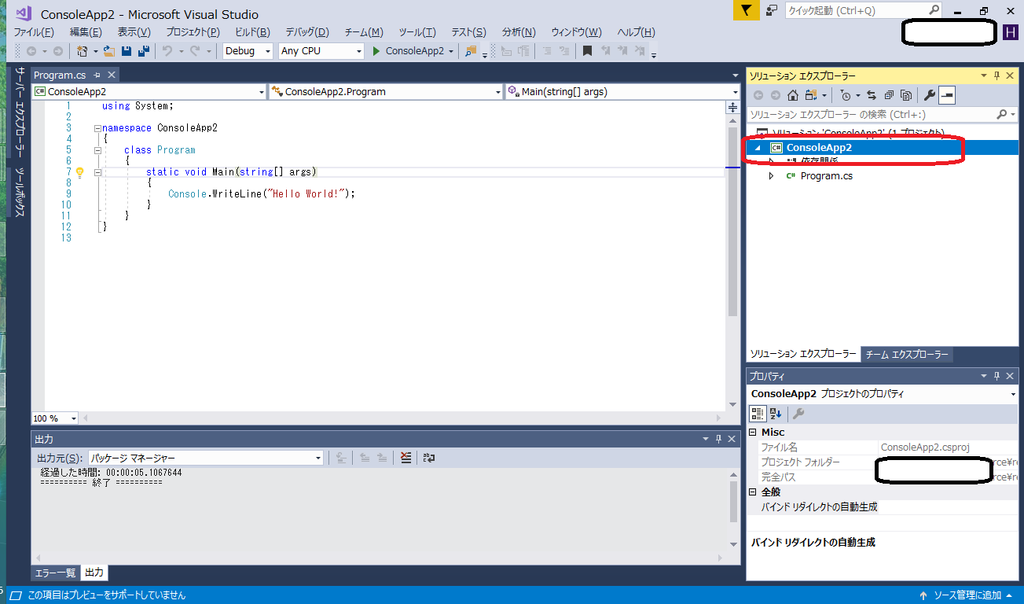Open the デバッグ(D) menu
The height and width of the screenshot is (604, 1024).
point(307,32)
